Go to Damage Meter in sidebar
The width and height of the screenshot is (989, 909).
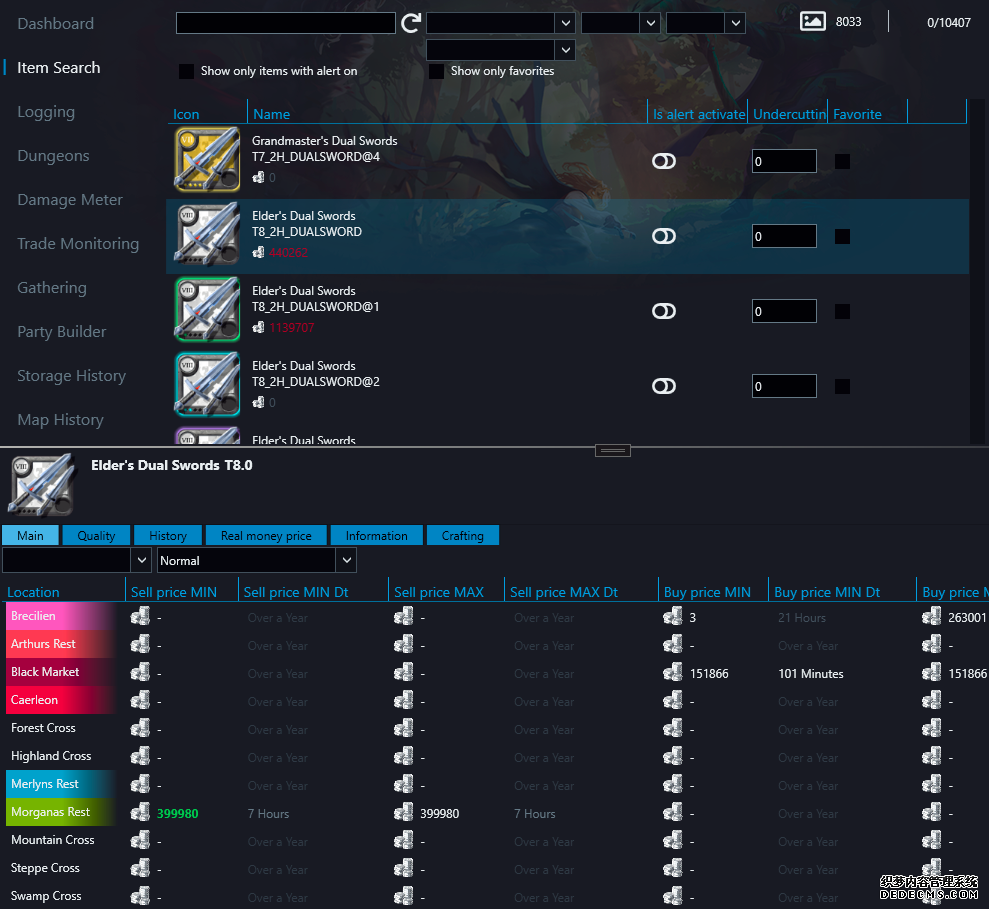(x=70, y=200)
